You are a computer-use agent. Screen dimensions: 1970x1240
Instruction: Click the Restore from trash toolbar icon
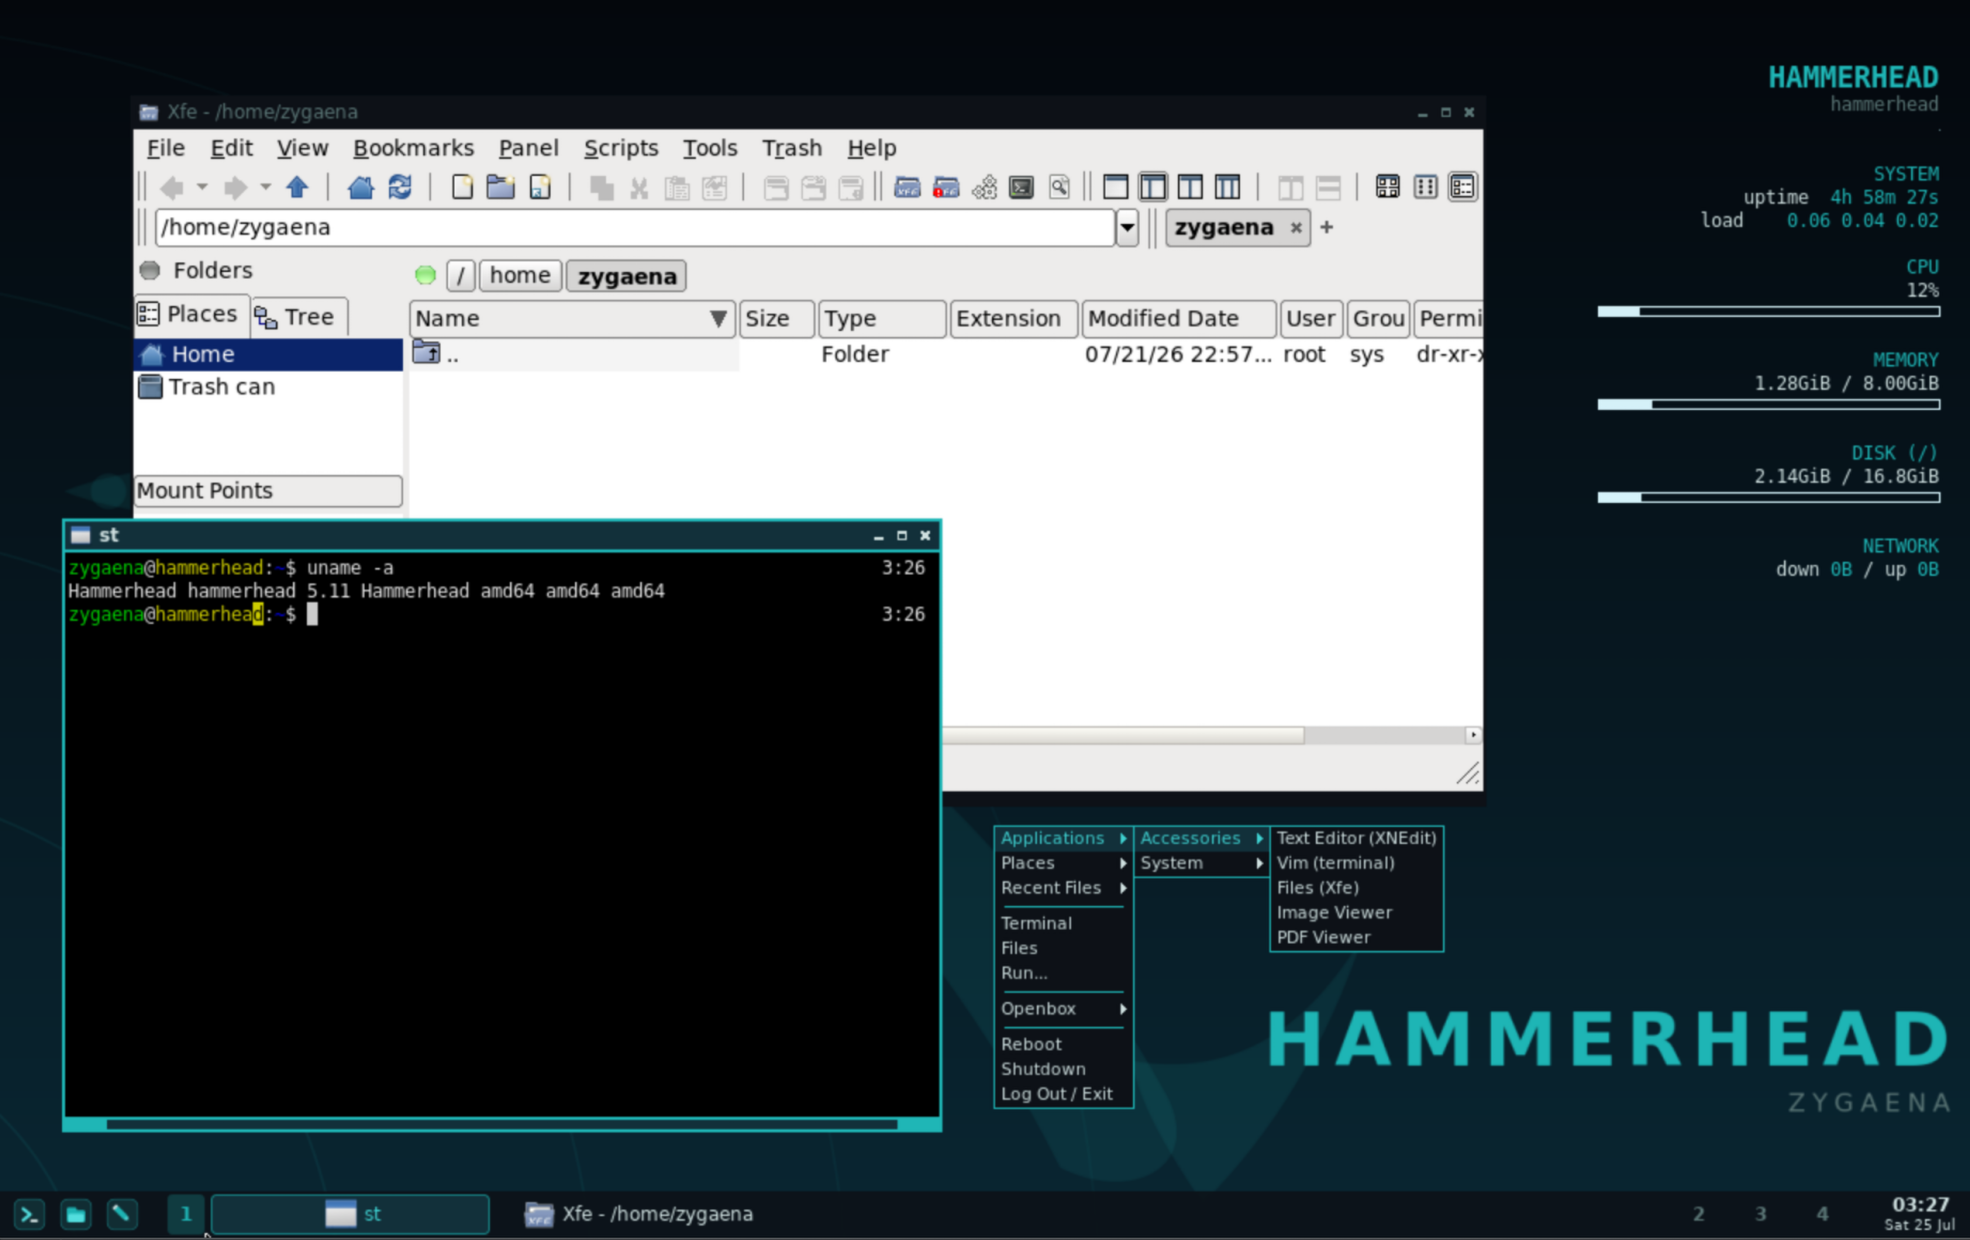tap(814, 187)
